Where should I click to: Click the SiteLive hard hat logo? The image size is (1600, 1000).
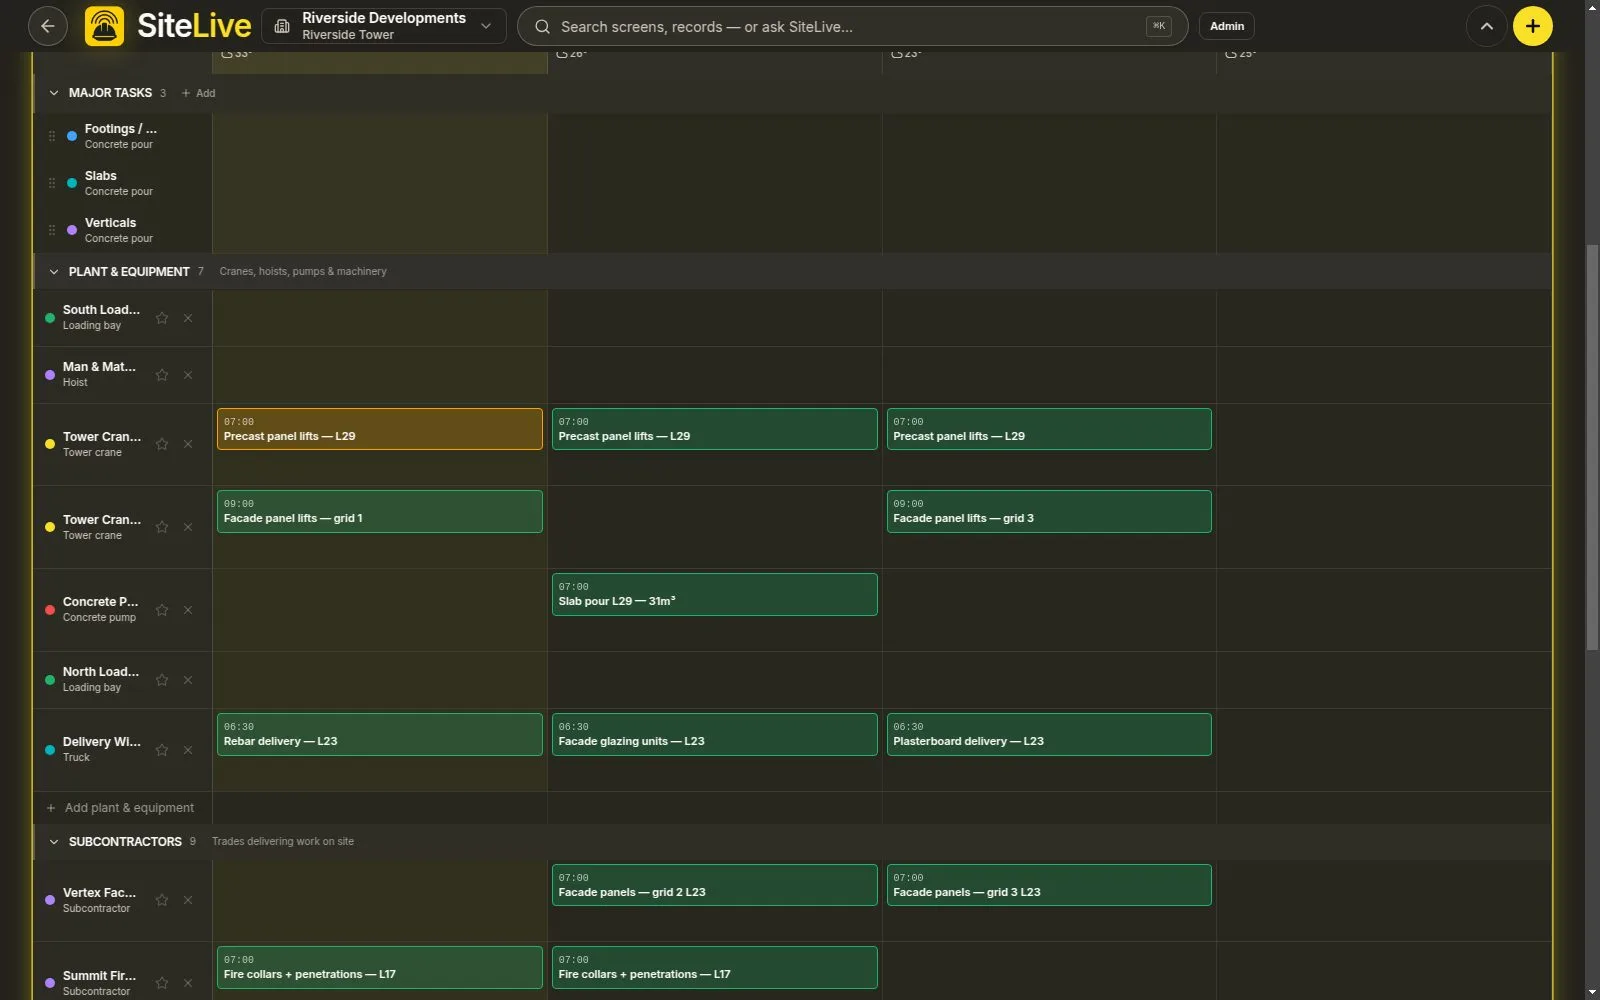104,26
